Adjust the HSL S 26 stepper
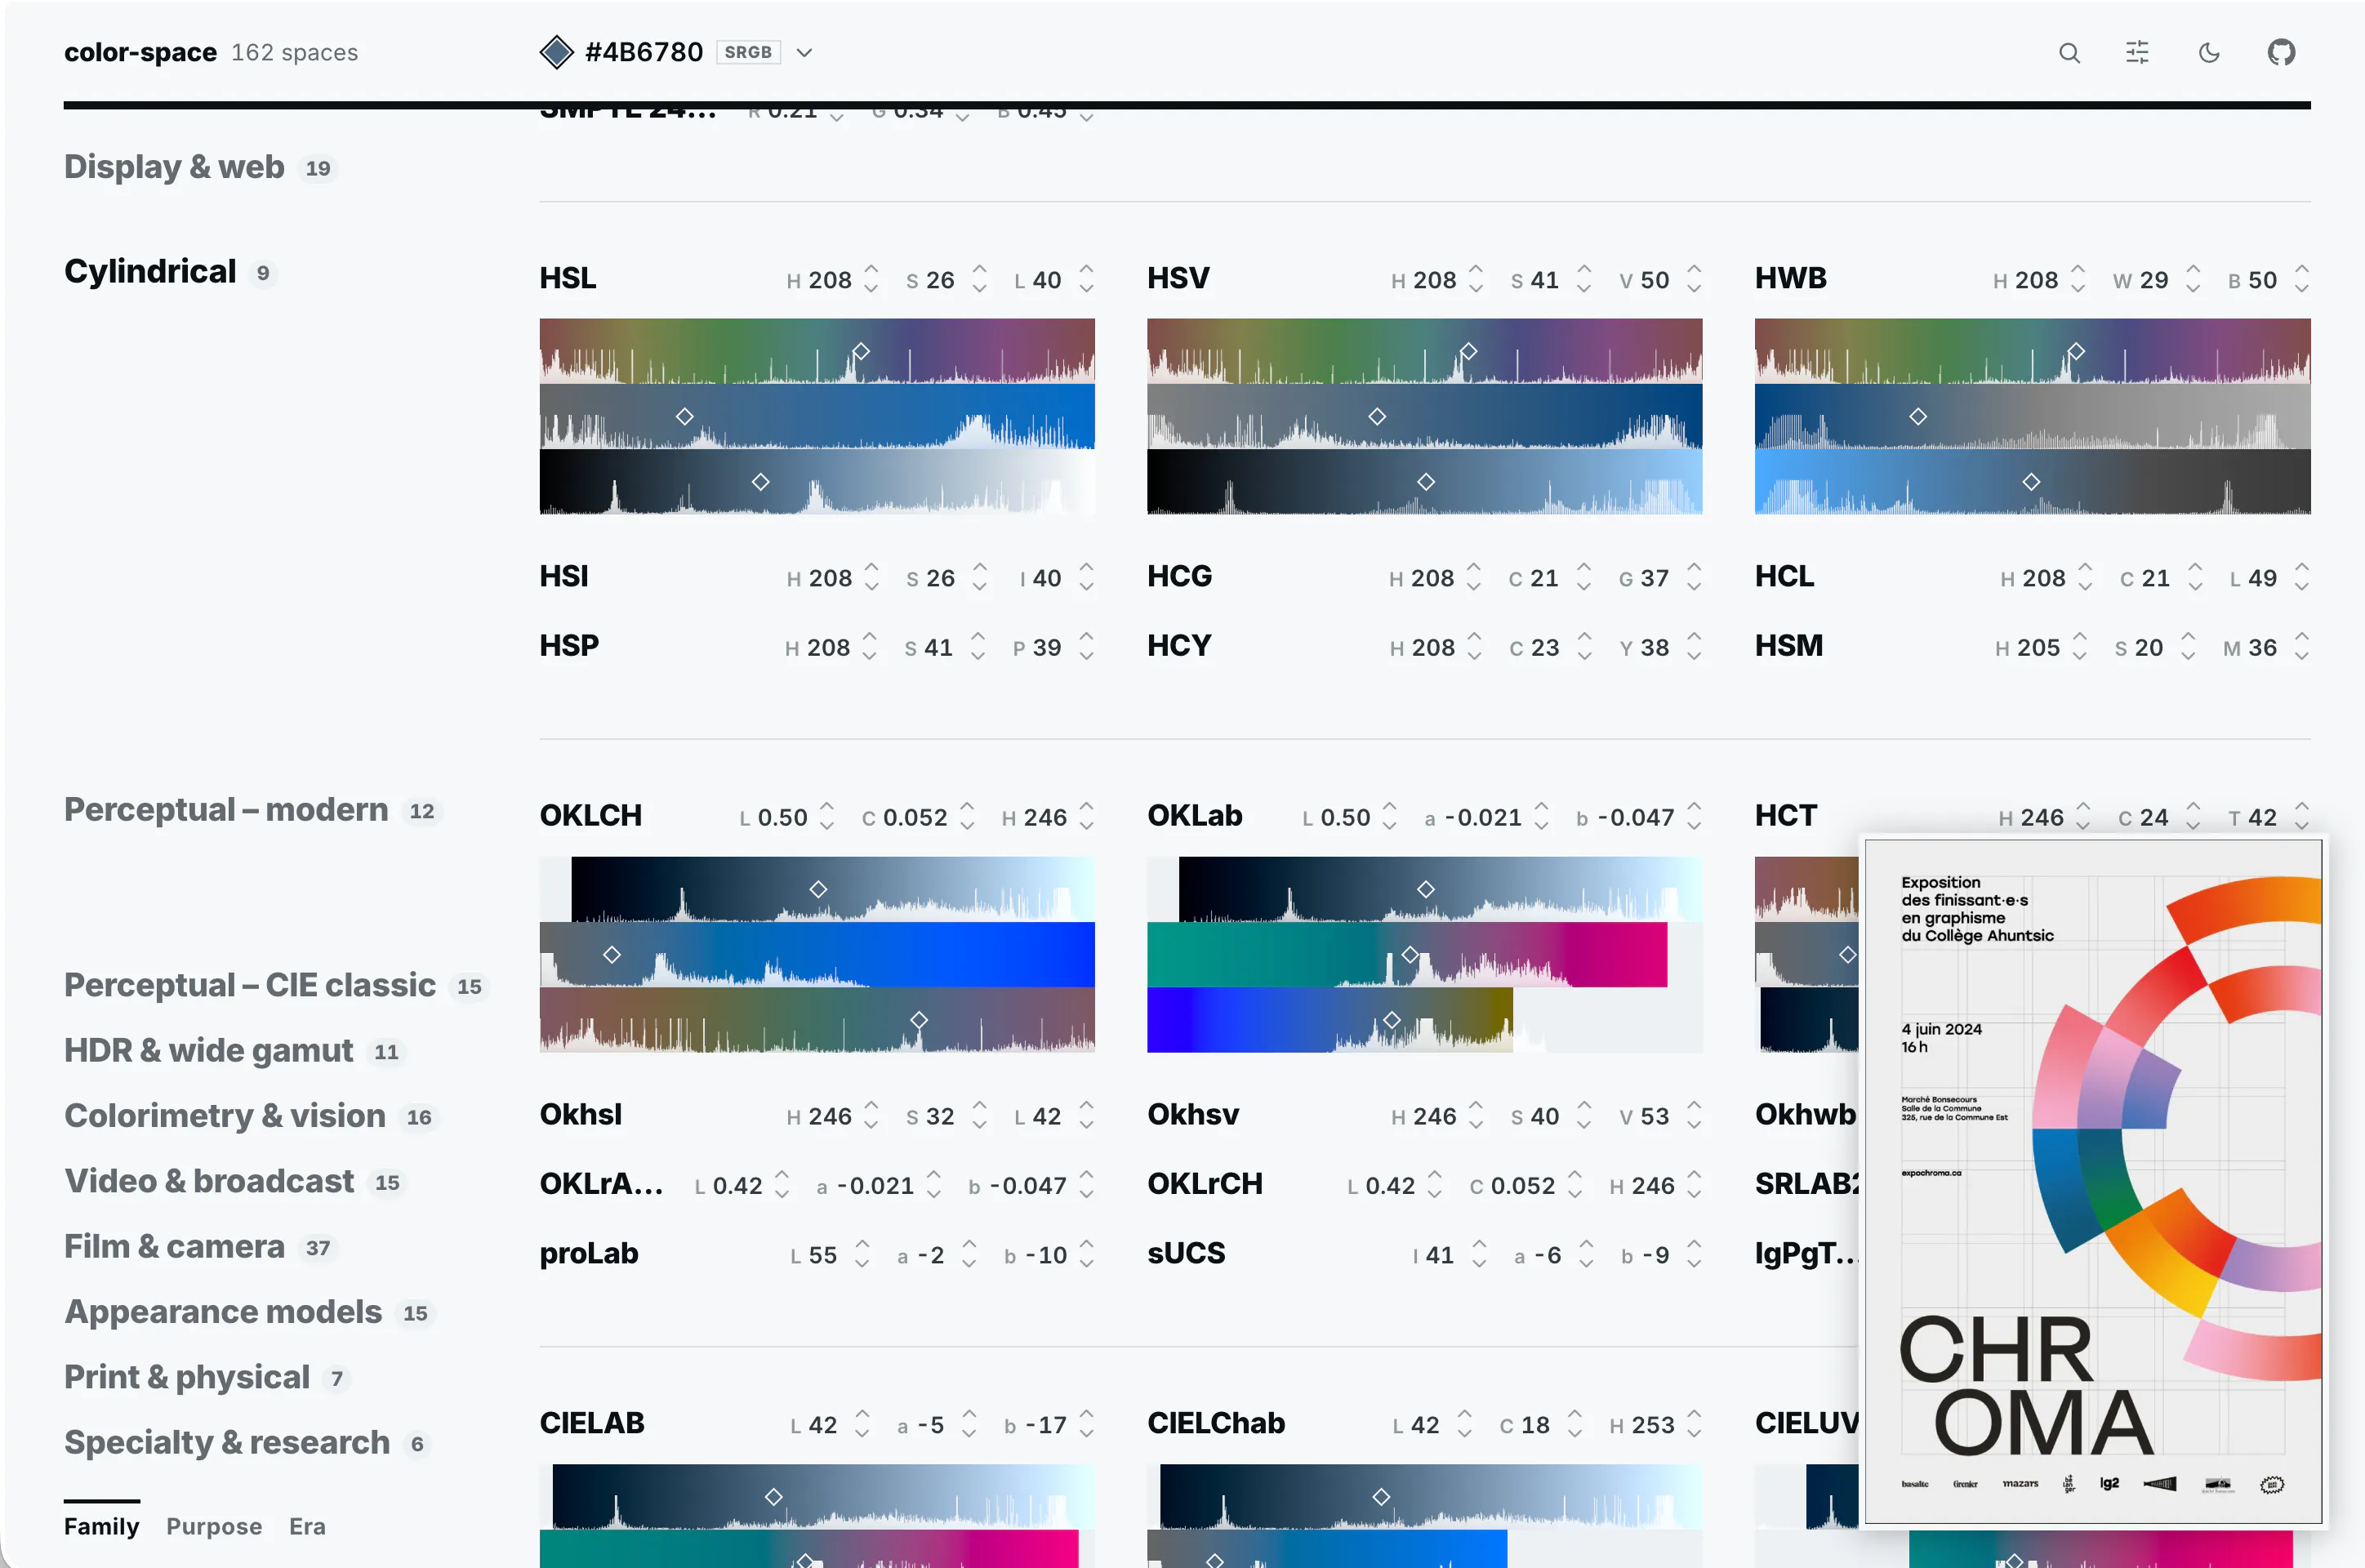Image resolution: width=2365 pixels, height=1568 pixels. click(979, 280)
